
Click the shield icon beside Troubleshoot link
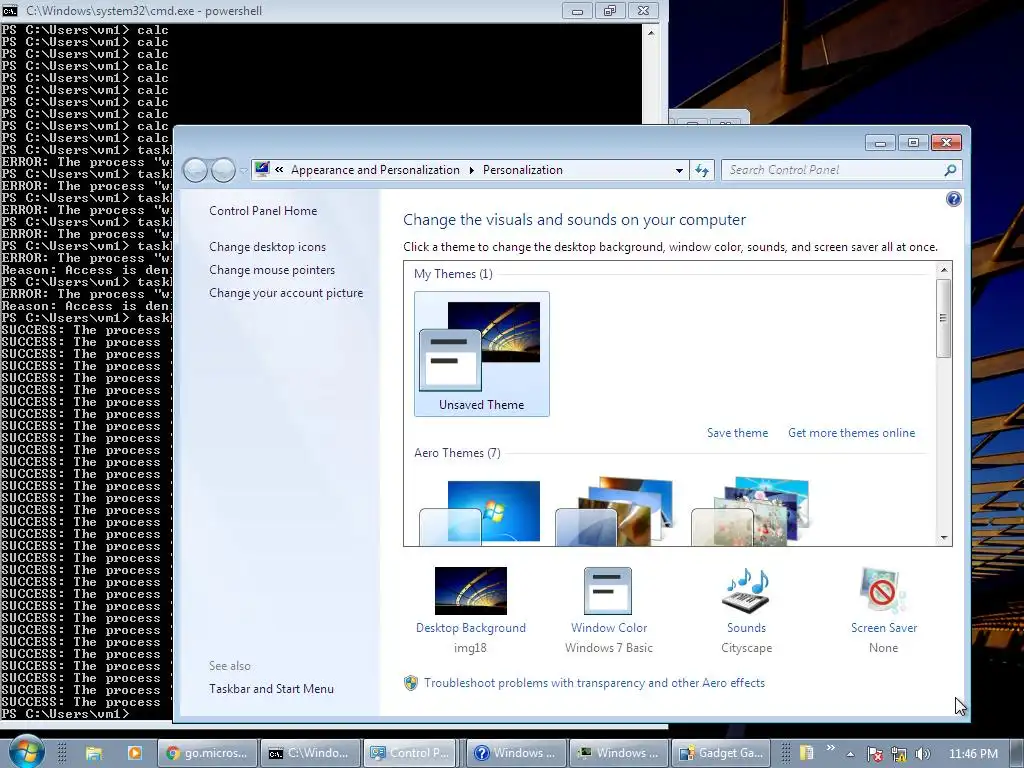[411, 683]
